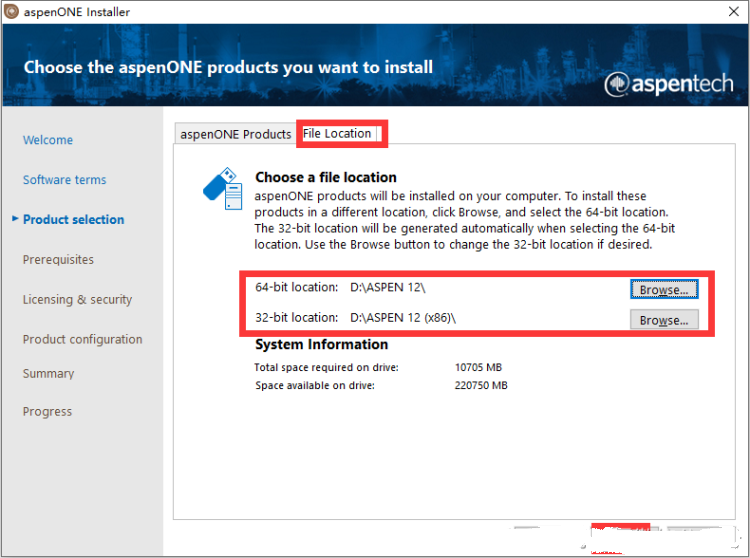750x558 pixels.
Task: Click the System Information heading
Action: pos(321,344)
